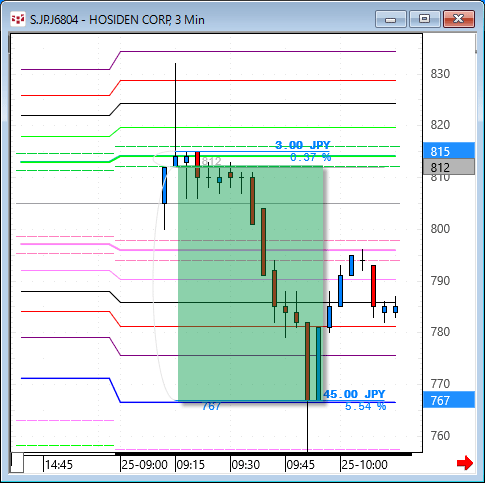
Task: Click the 760 price scale label
Action: 440,436
